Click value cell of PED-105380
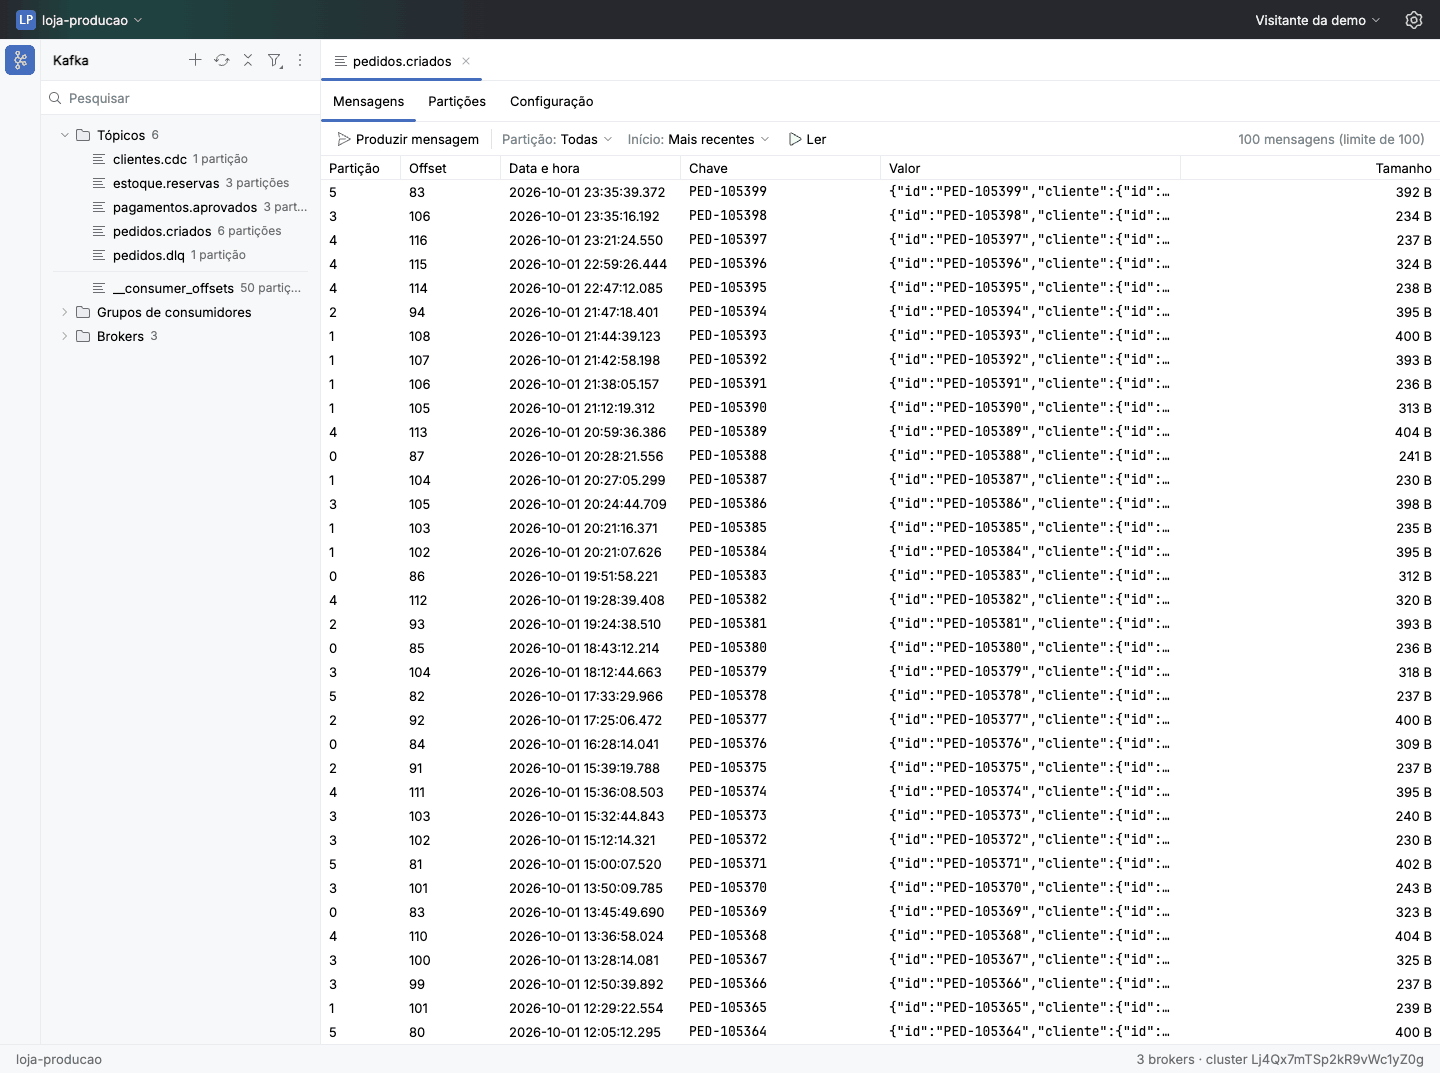This screenshot has width=1440, height=1073. [1029, 648]
